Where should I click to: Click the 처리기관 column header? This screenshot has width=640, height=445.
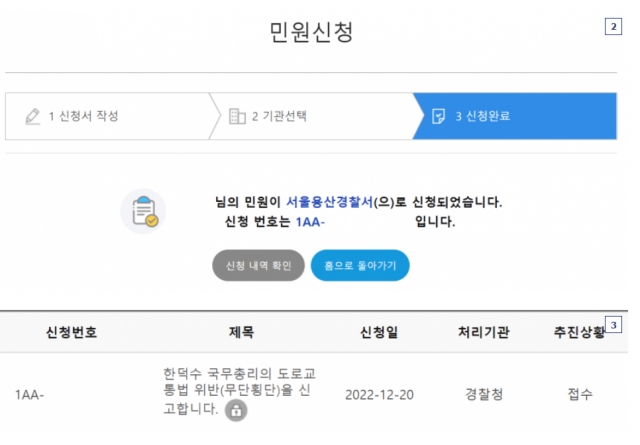484,332
